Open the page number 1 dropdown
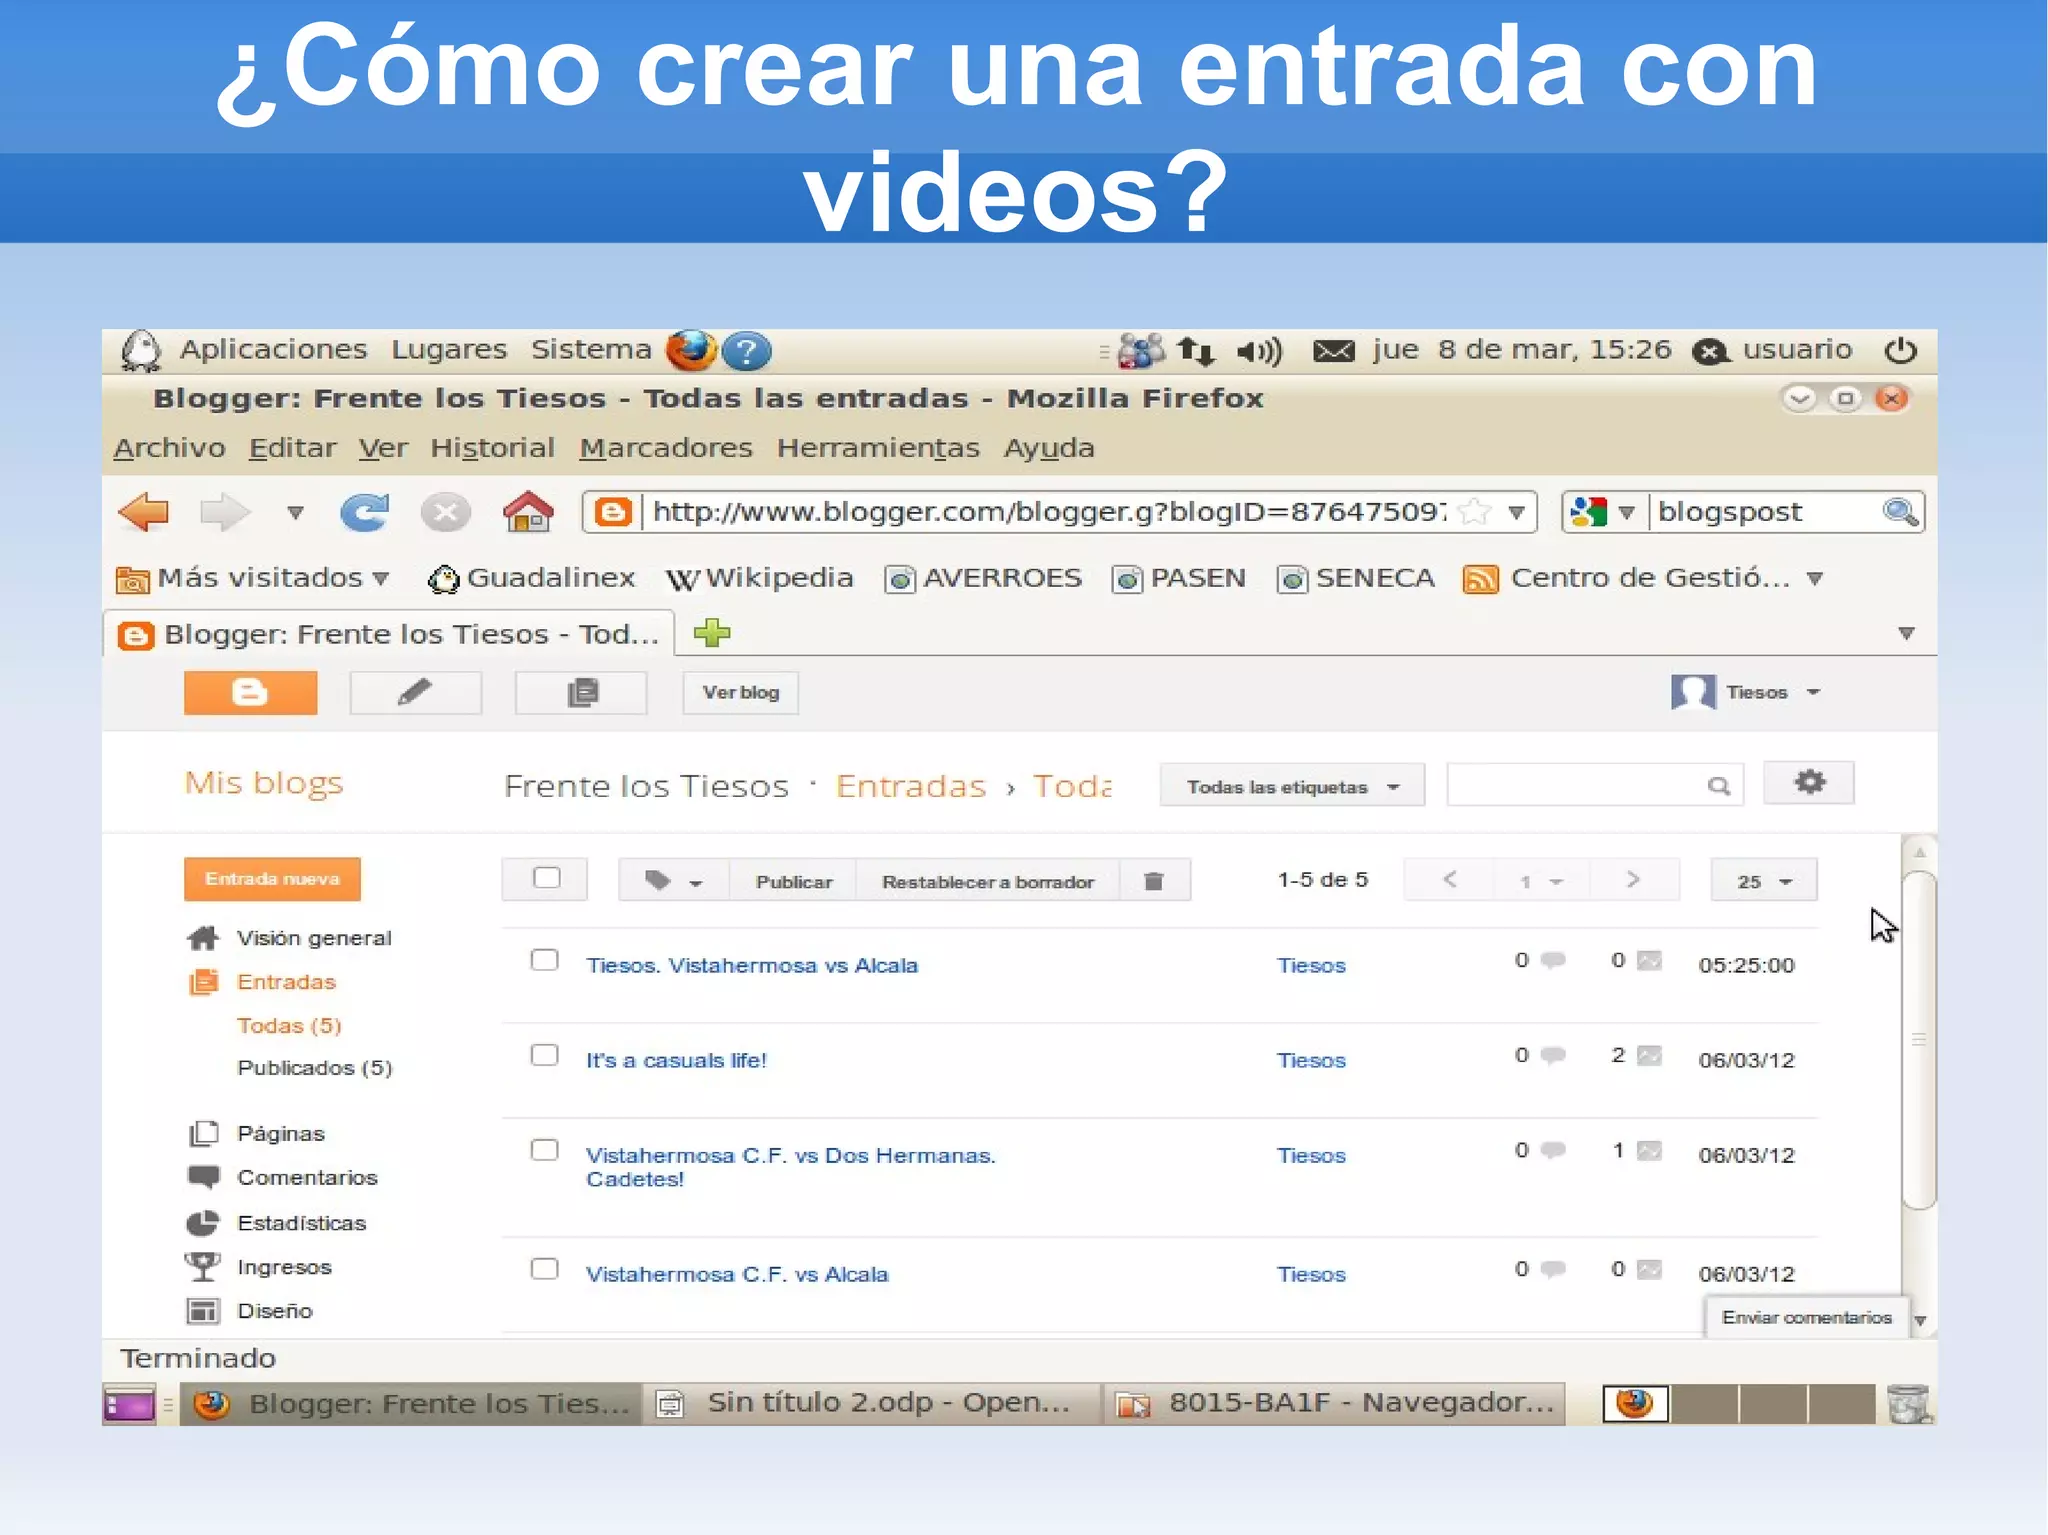 (x=1541, y=881)
